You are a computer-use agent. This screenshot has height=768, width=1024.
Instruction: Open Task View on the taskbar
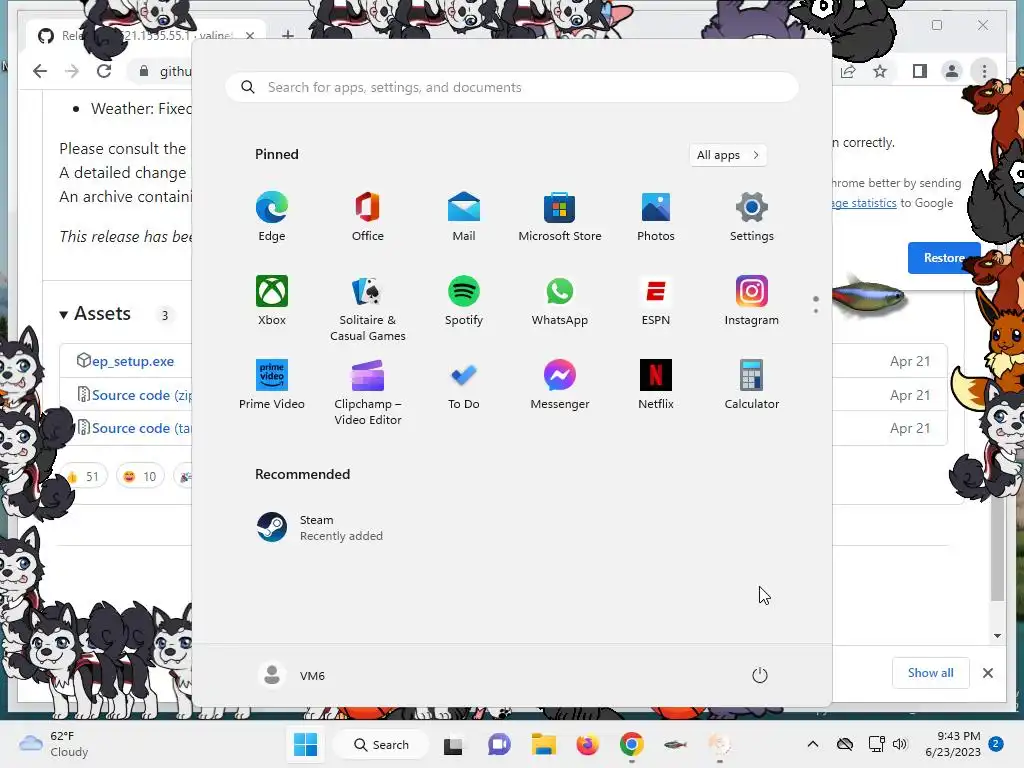(453, 745)
